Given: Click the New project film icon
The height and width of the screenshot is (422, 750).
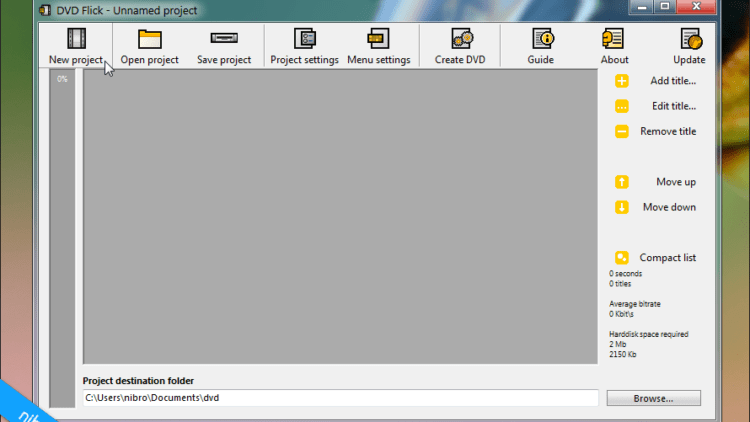Looking at the screenshot, I should point(76,39).
